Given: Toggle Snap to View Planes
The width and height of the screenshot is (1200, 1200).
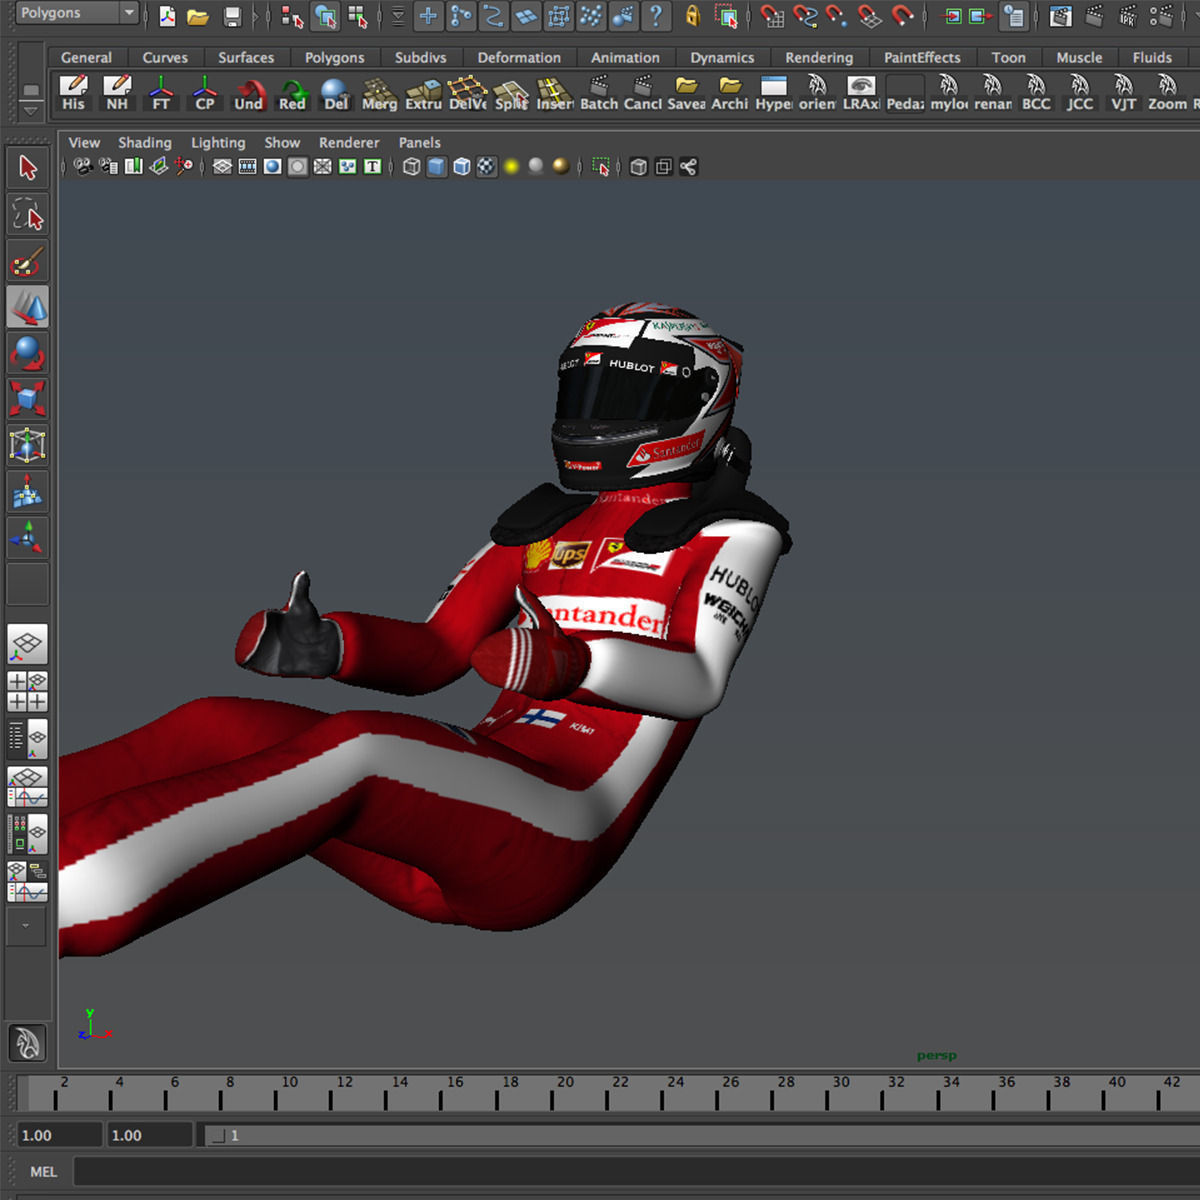Looking at the screenshot, I should coord(869,15).
